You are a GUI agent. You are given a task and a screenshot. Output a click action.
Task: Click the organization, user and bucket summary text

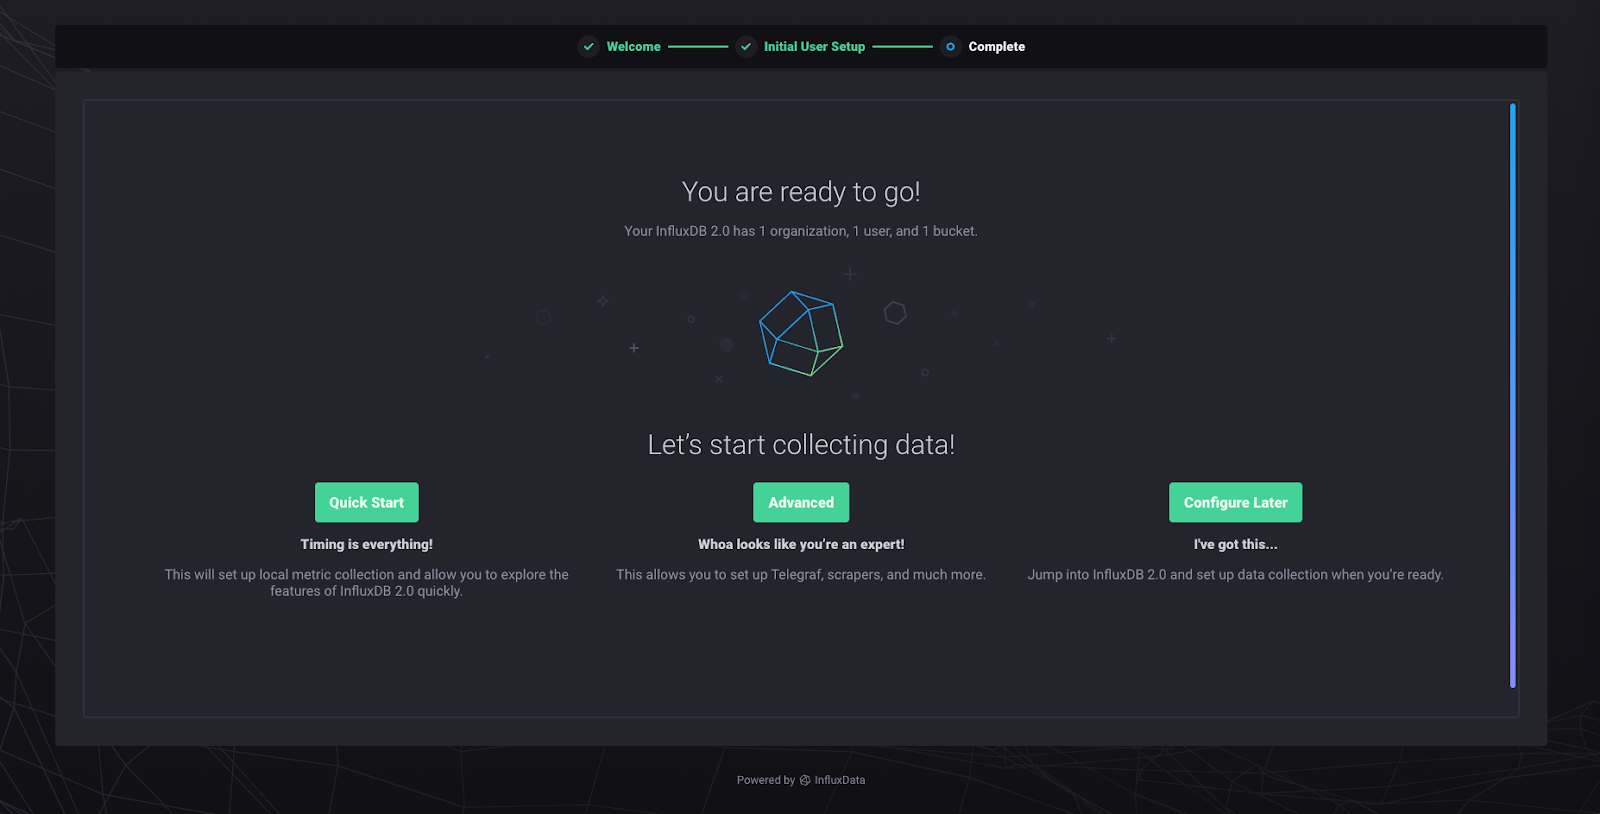tap(801, 231)
